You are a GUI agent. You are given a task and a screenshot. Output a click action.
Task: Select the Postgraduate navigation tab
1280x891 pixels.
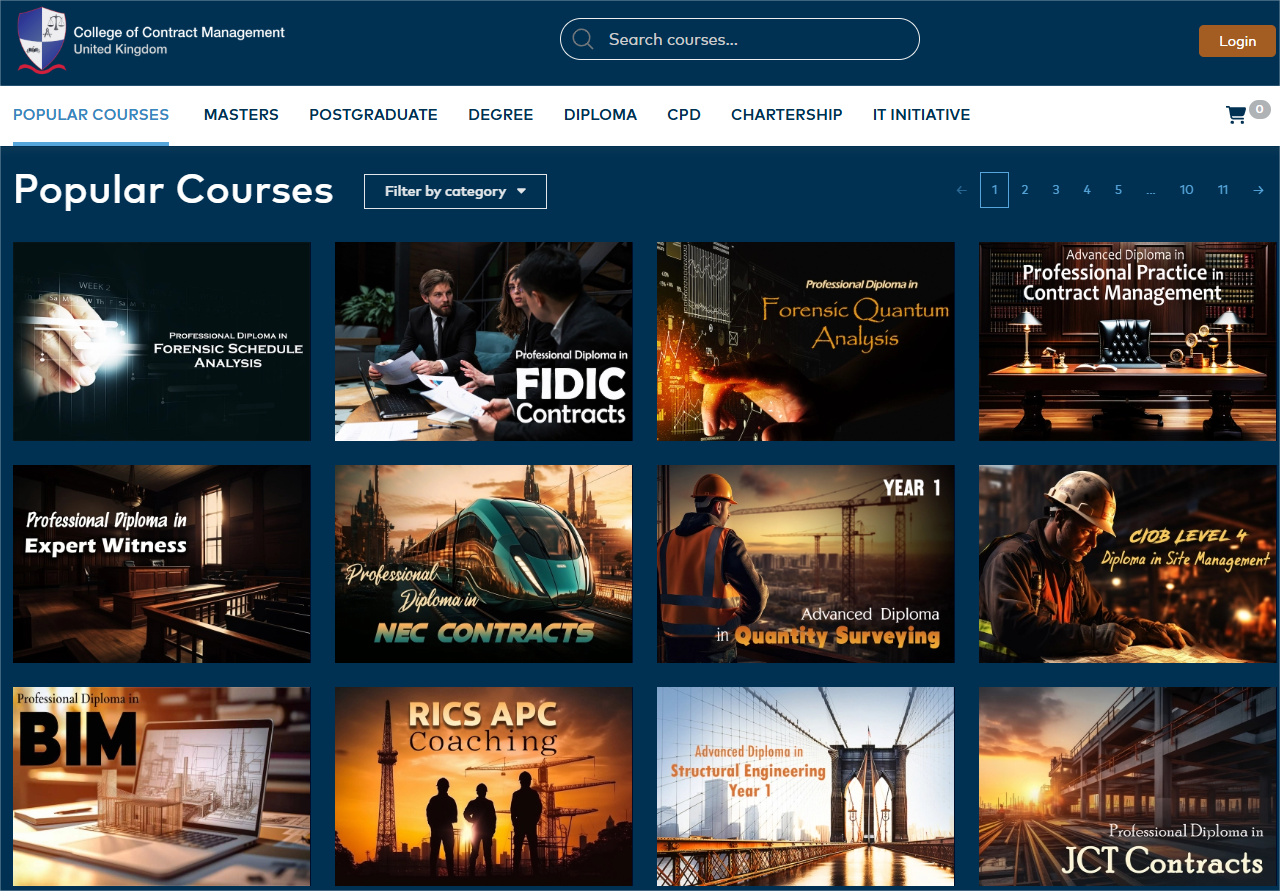373,115
